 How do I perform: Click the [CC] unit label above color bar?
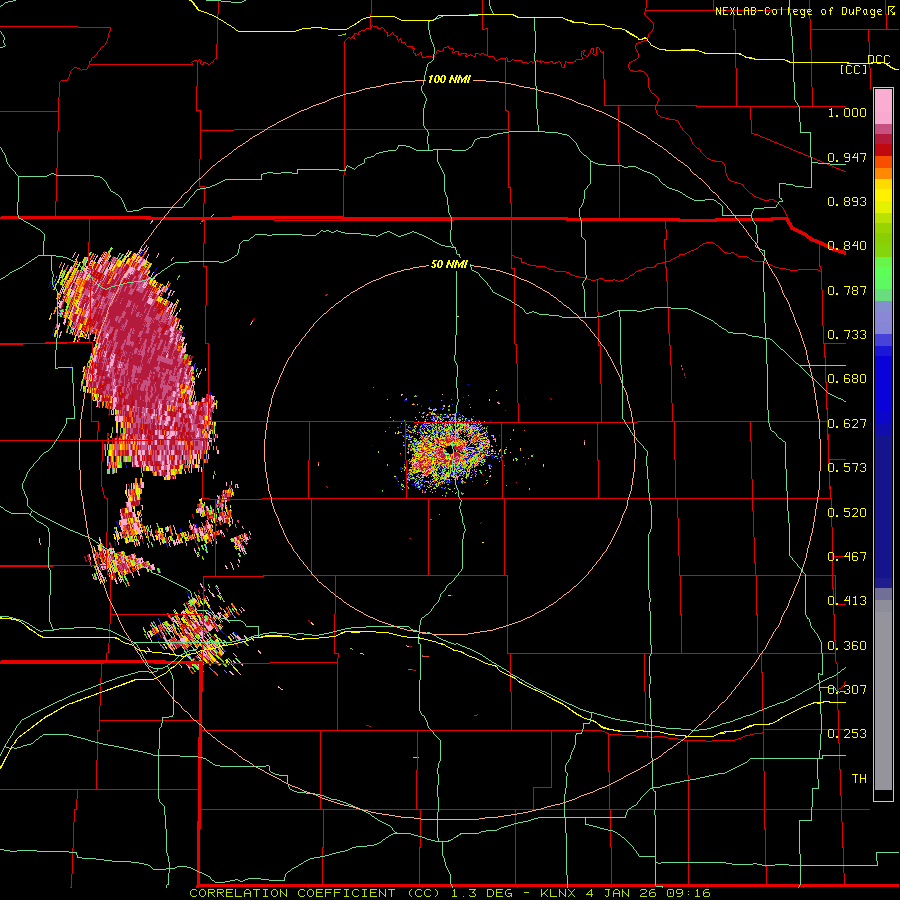coord(854,70)
